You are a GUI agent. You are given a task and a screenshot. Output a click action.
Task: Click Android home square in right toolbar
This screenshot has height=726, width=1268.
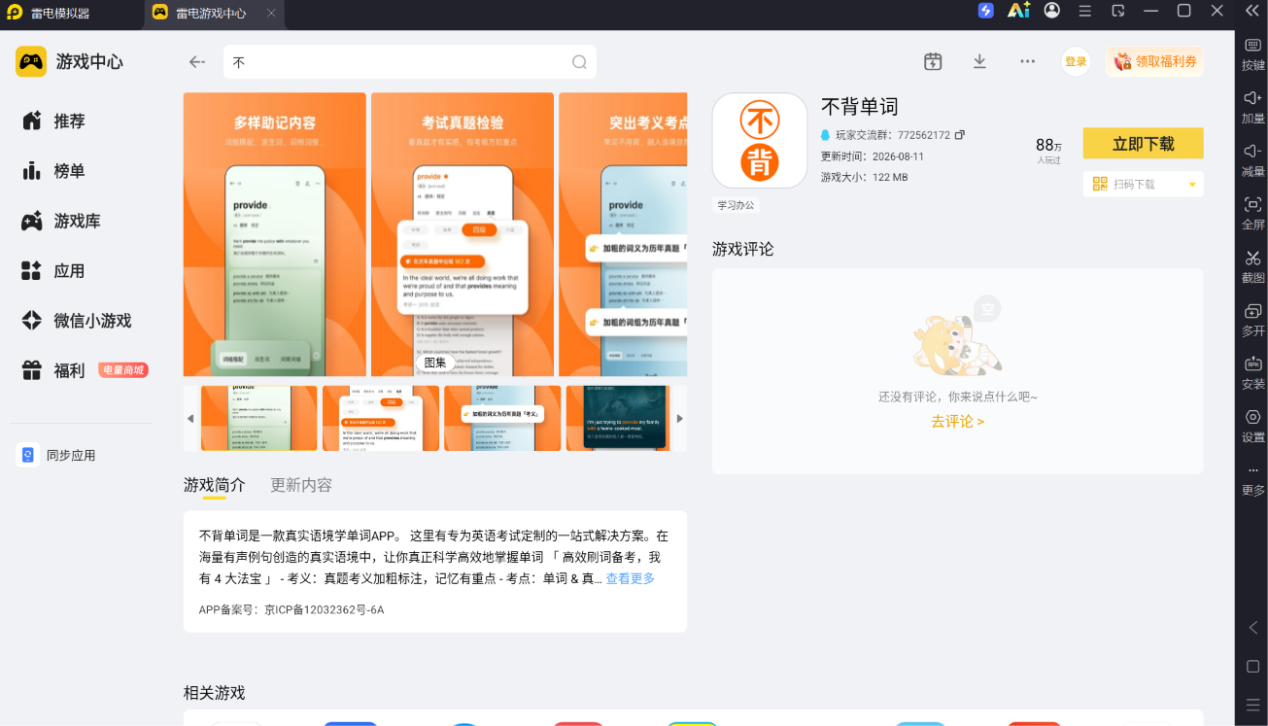[1253, 666]
